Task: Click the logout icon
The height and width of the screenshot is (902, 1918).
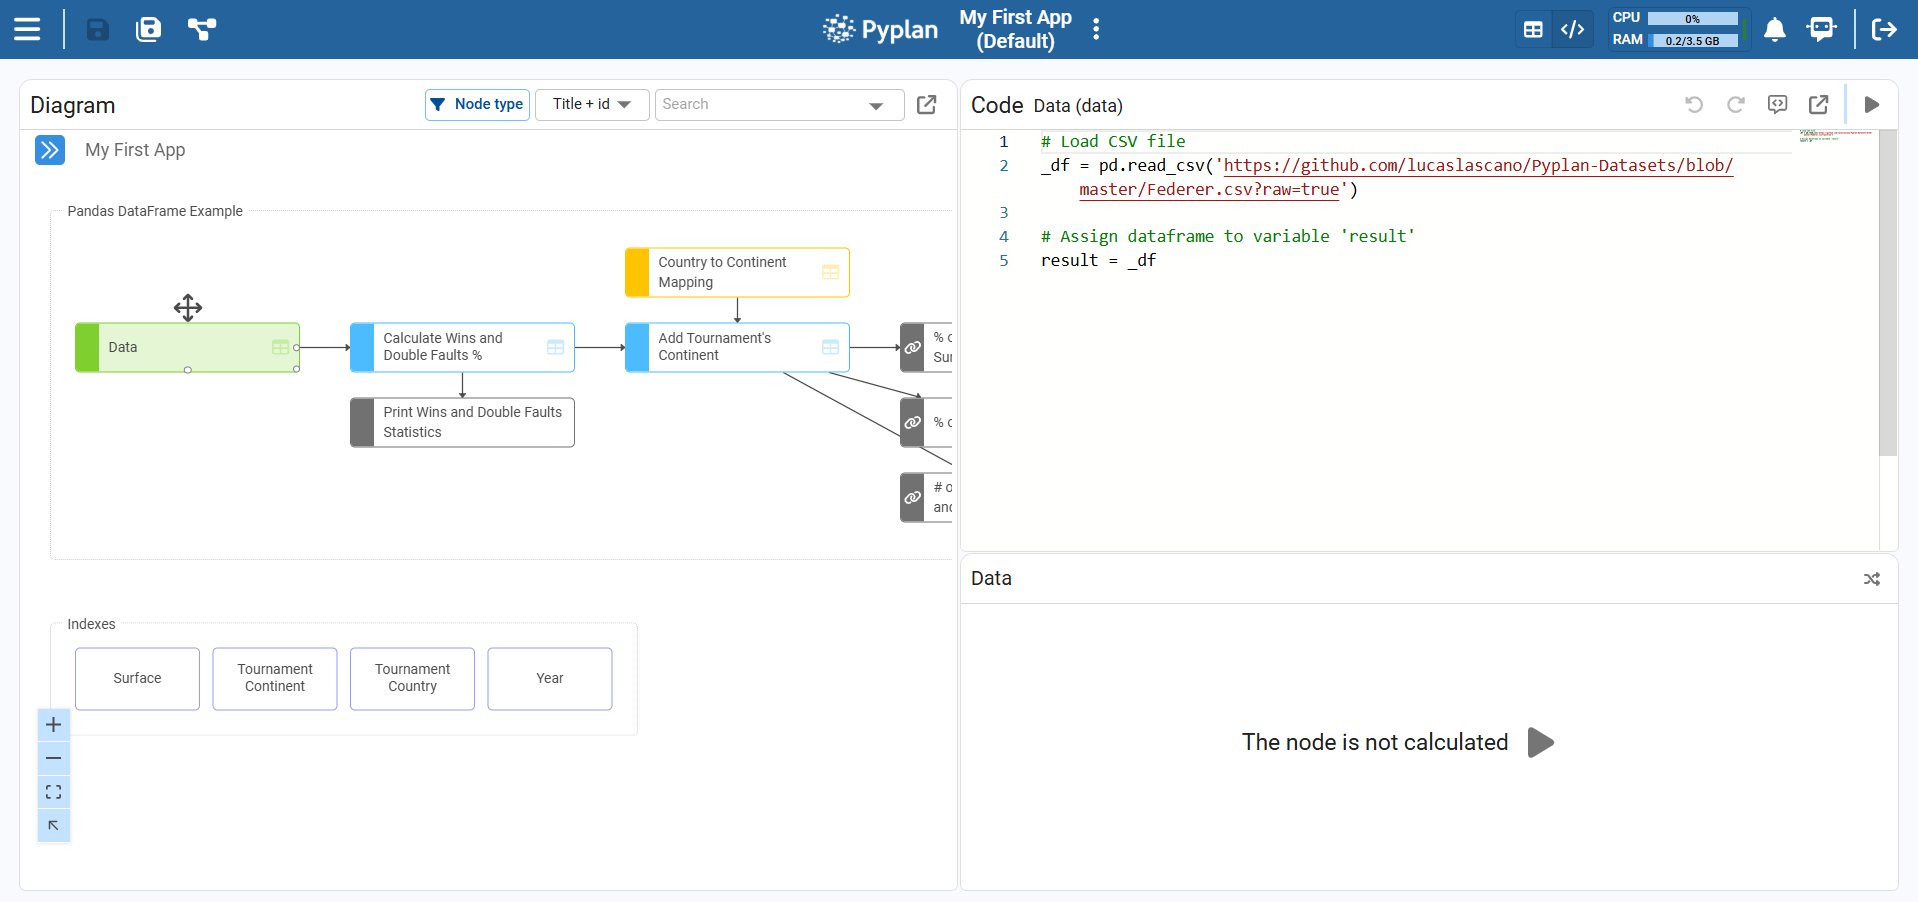Action: [1884, 29]
